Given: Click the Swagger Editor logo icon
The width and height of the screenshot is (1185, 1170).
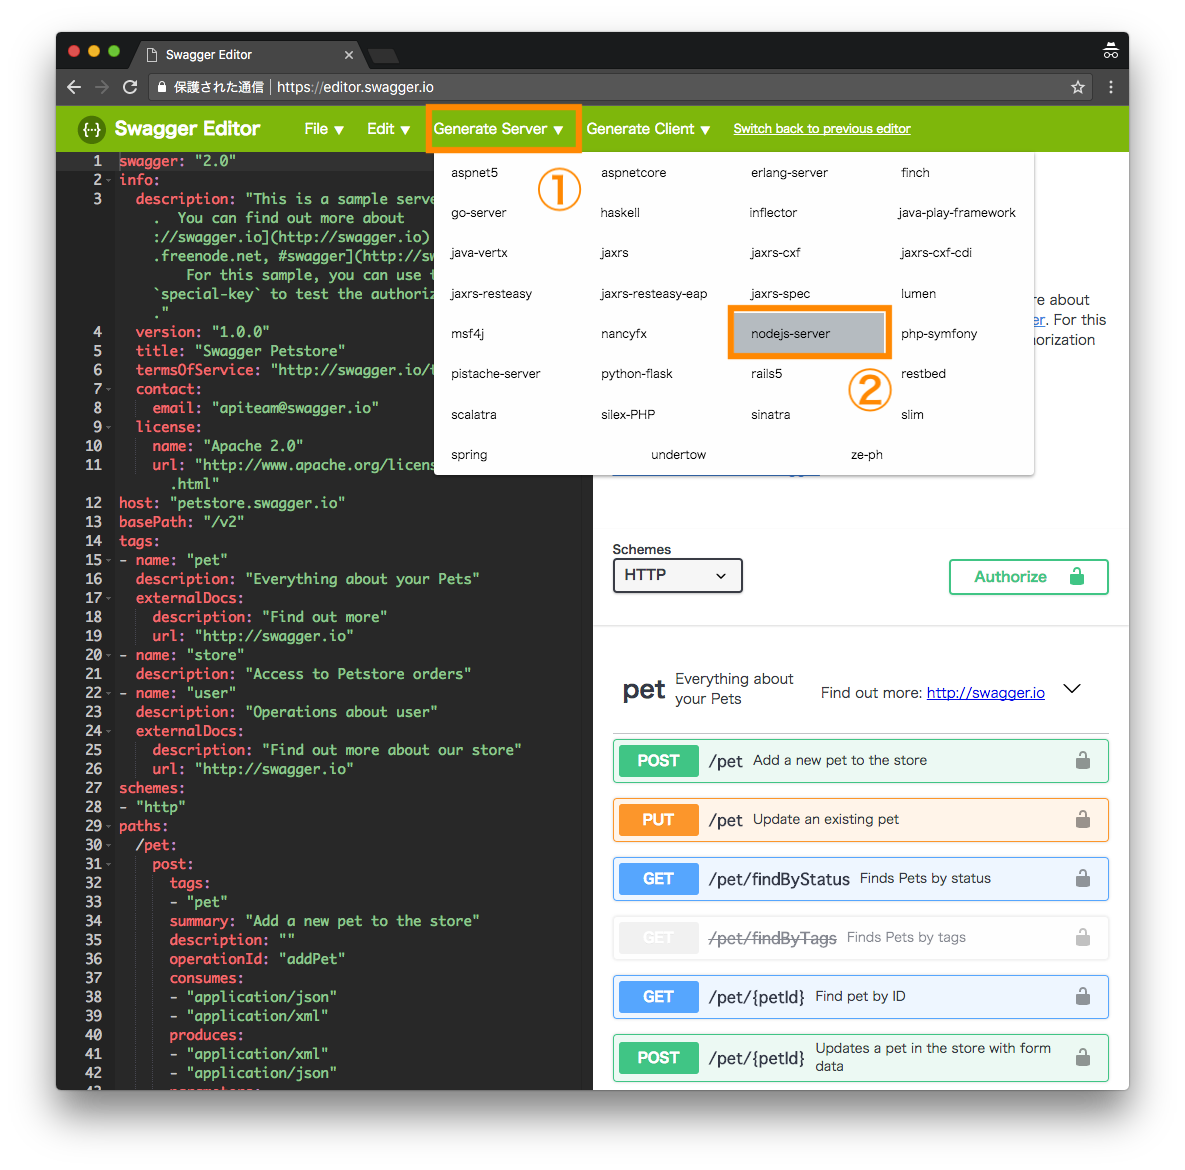Looking at the screenshot, I should 92,129.
